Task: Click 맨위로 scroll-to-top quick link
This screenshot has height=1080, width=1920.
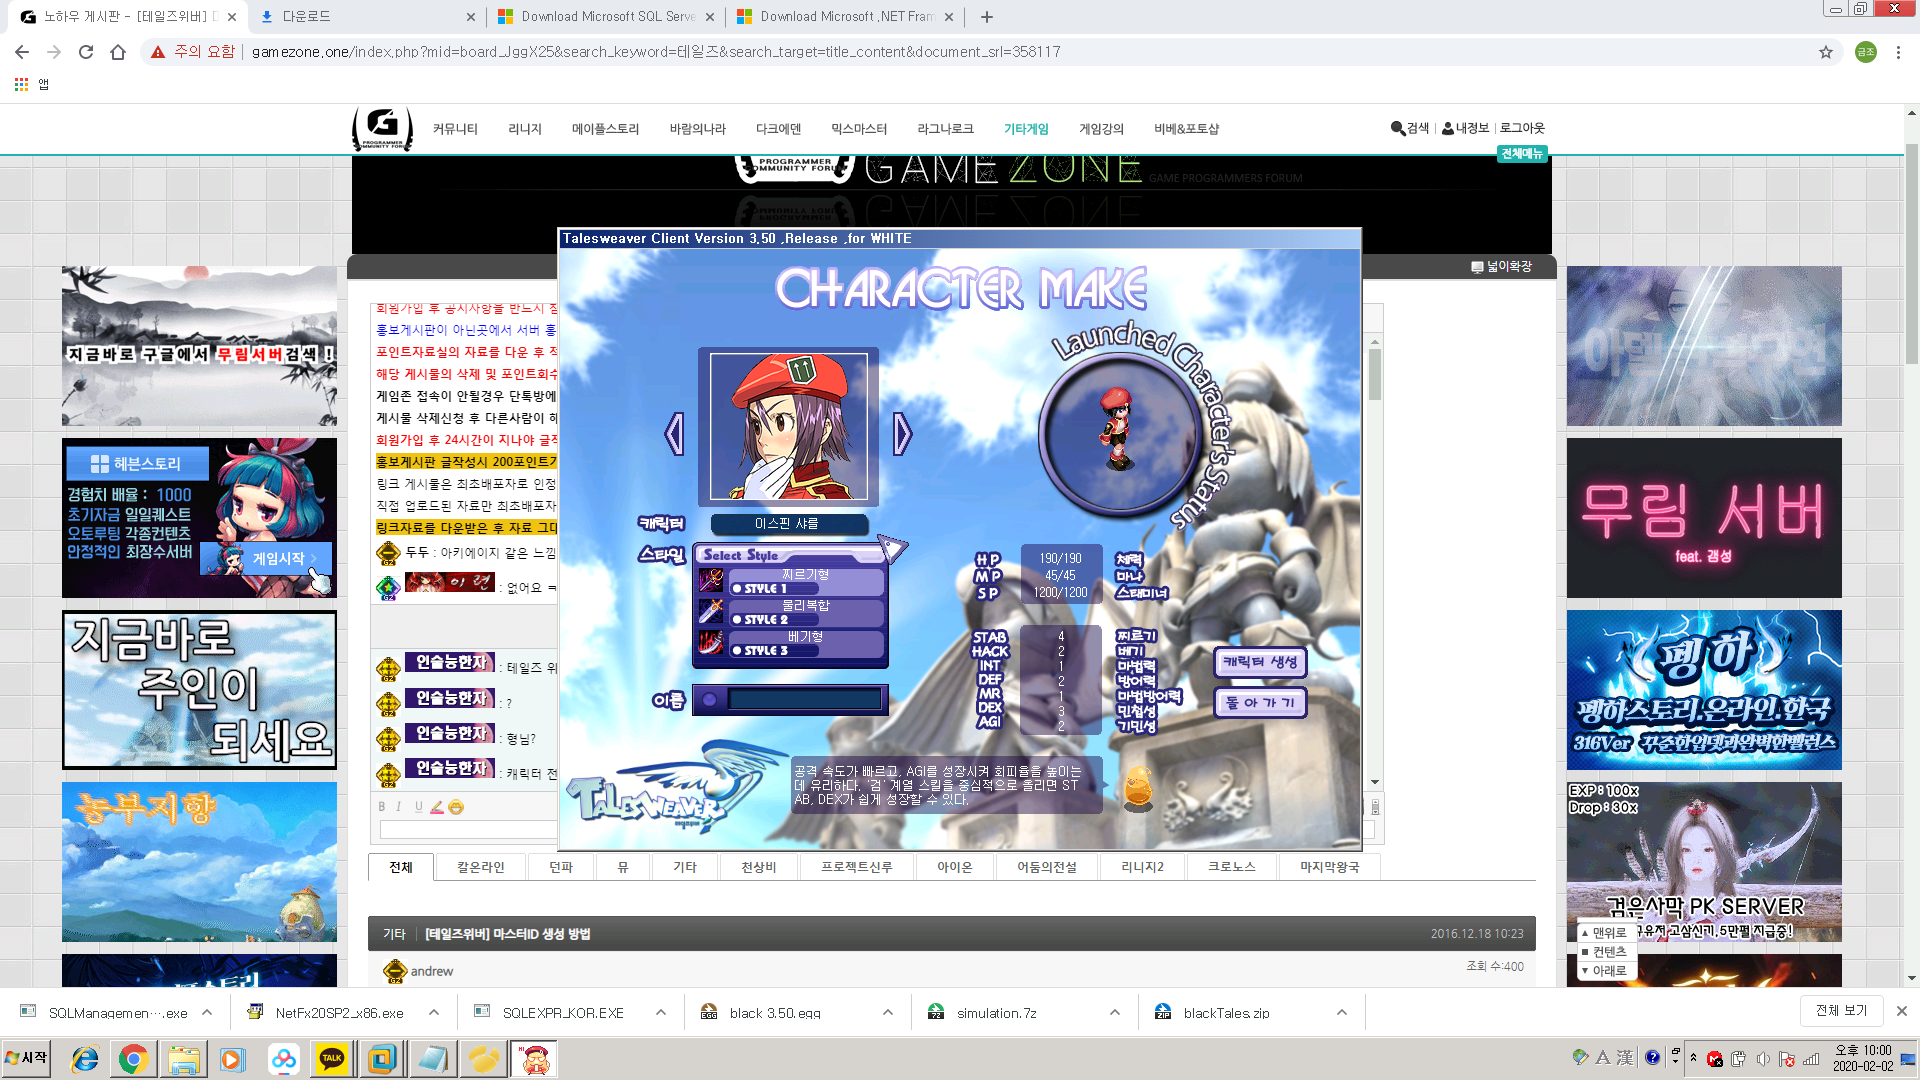Action: 1608,933
